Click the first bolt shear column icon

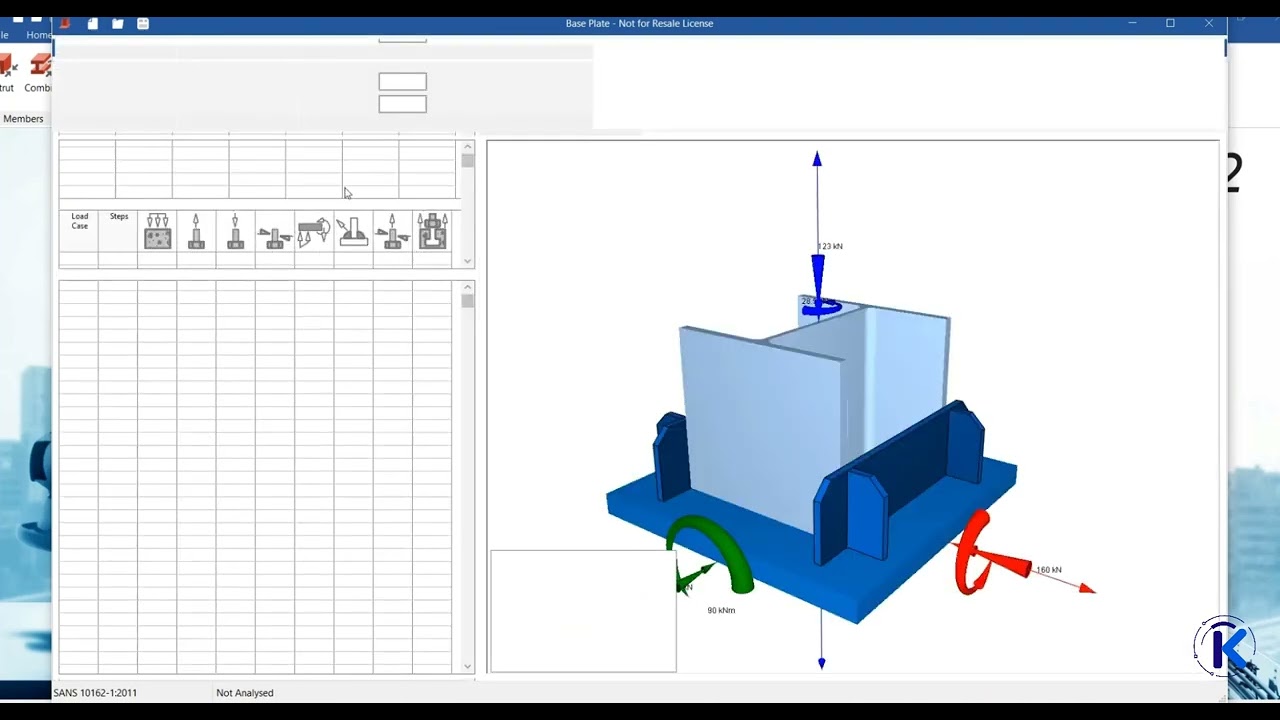(274, 237)
